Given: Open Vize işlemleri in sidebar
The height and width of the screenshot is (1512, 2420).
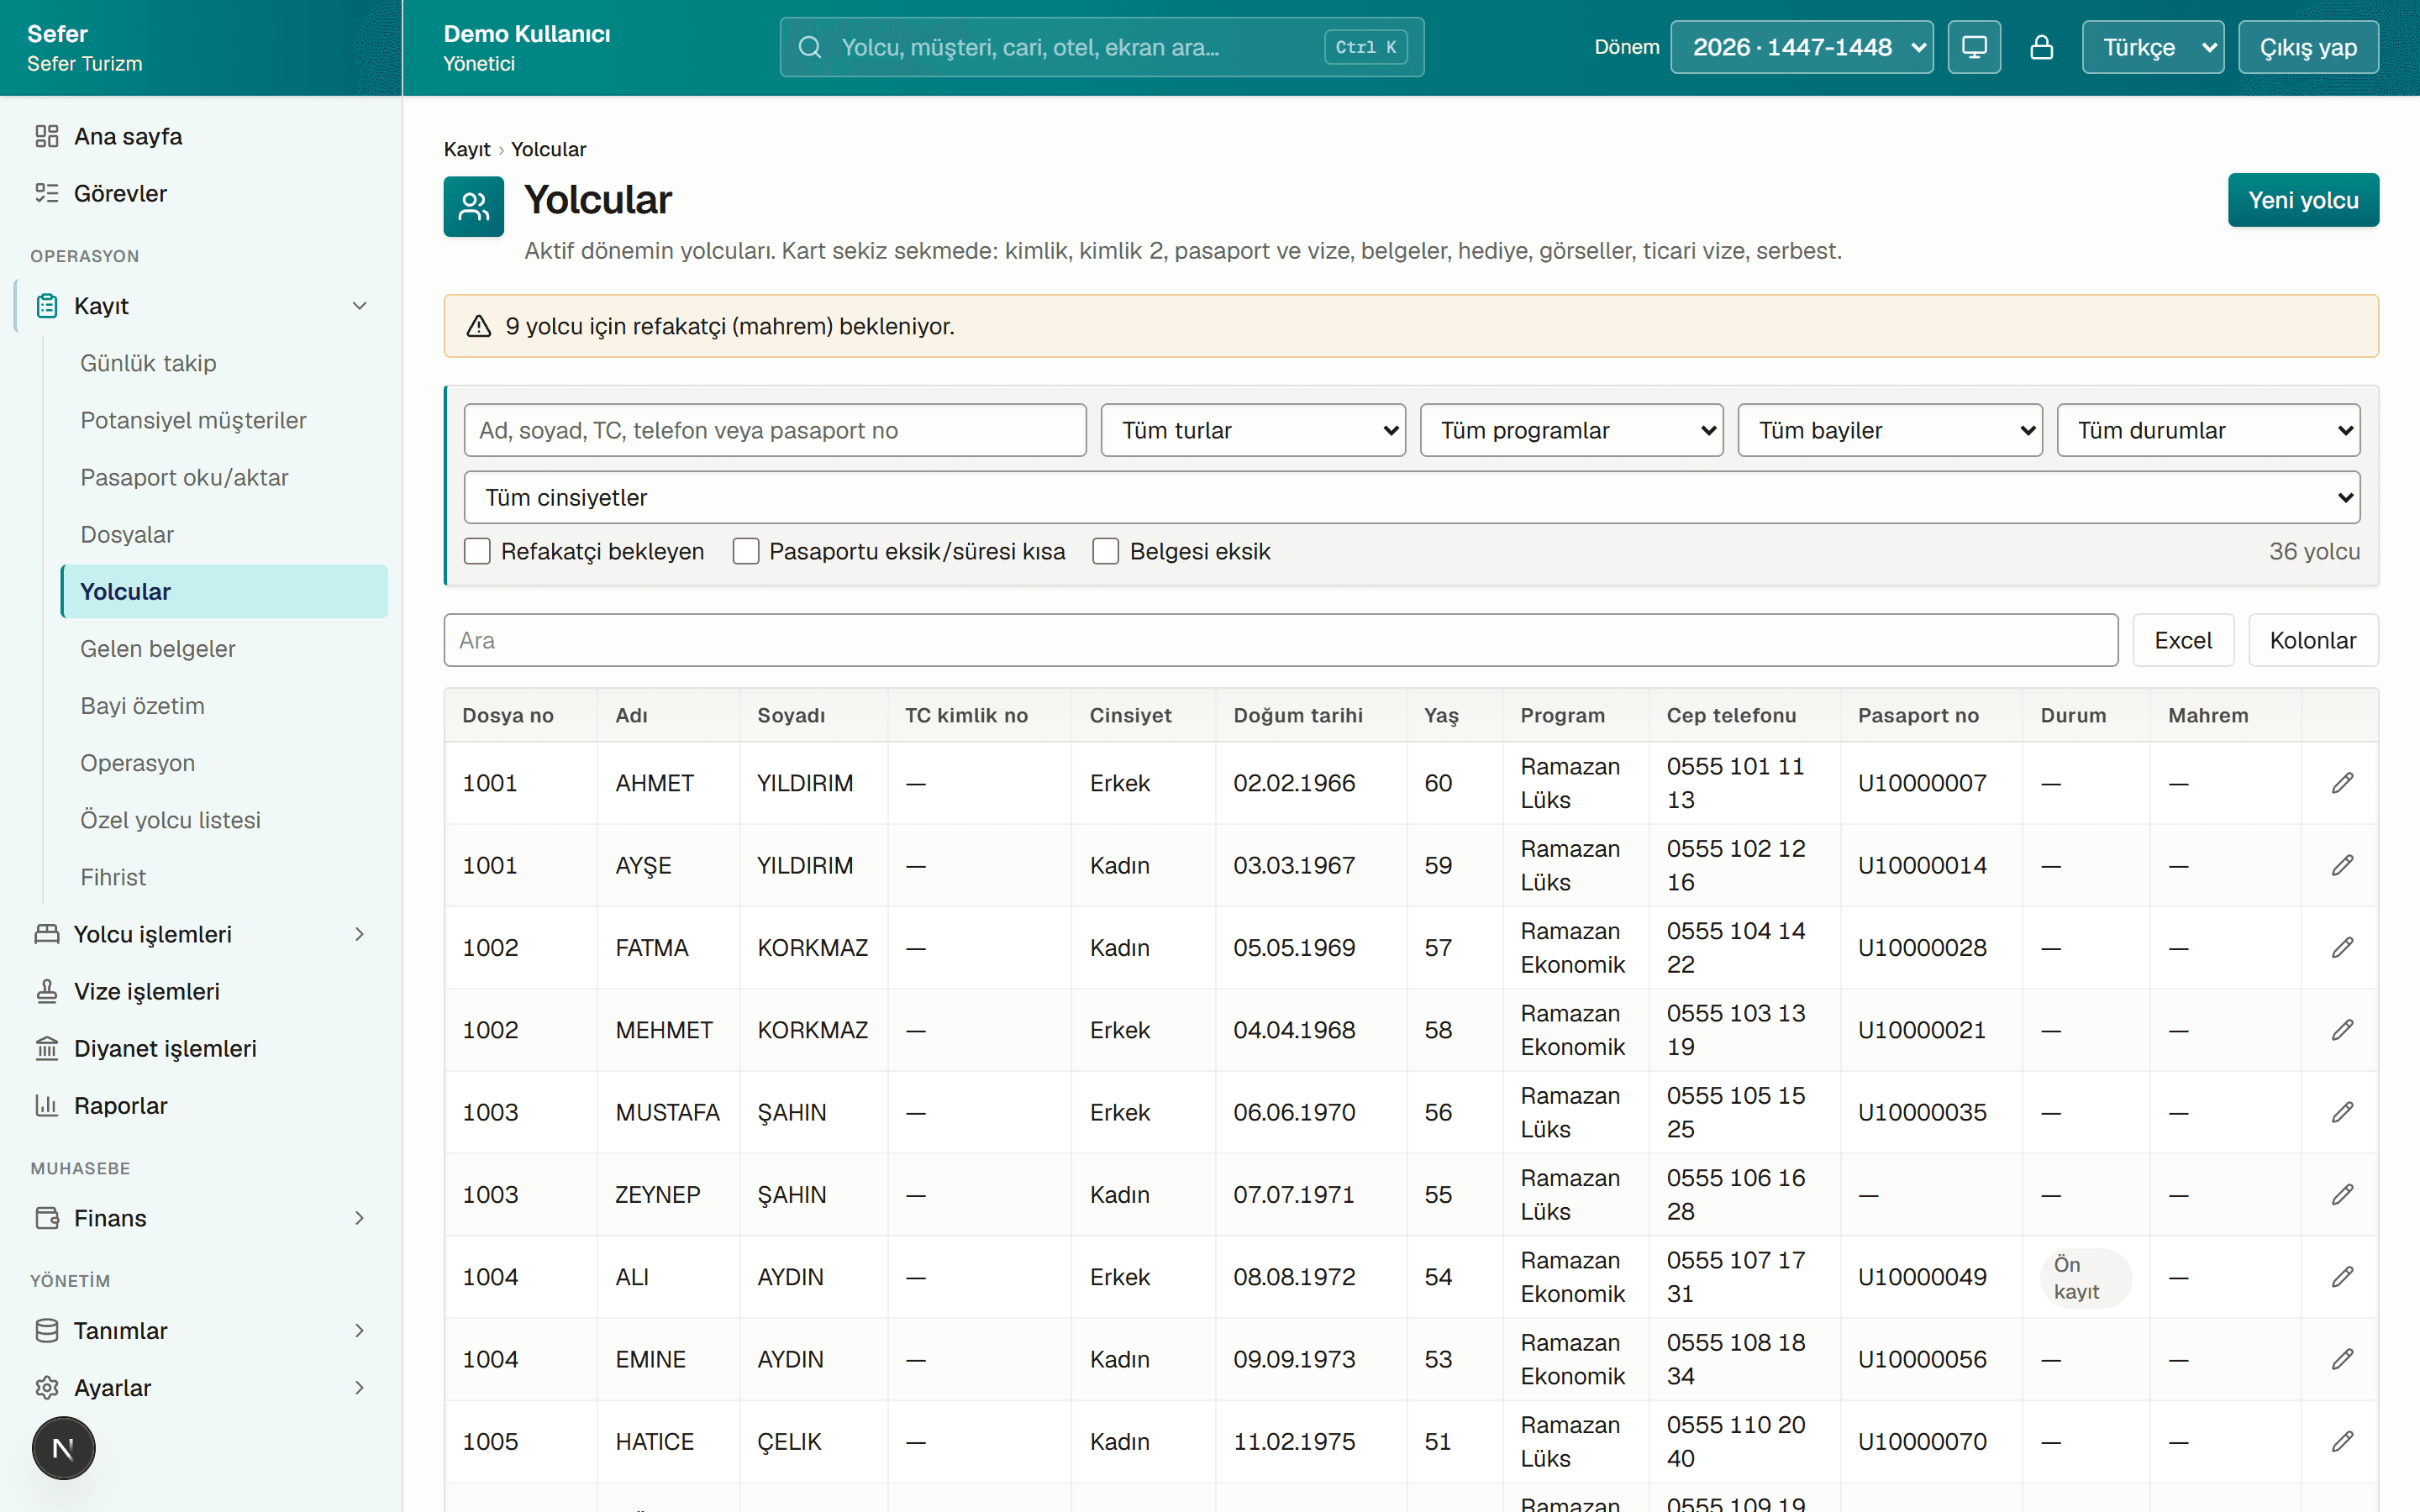Looking at the screenshot, I should 201,991.
